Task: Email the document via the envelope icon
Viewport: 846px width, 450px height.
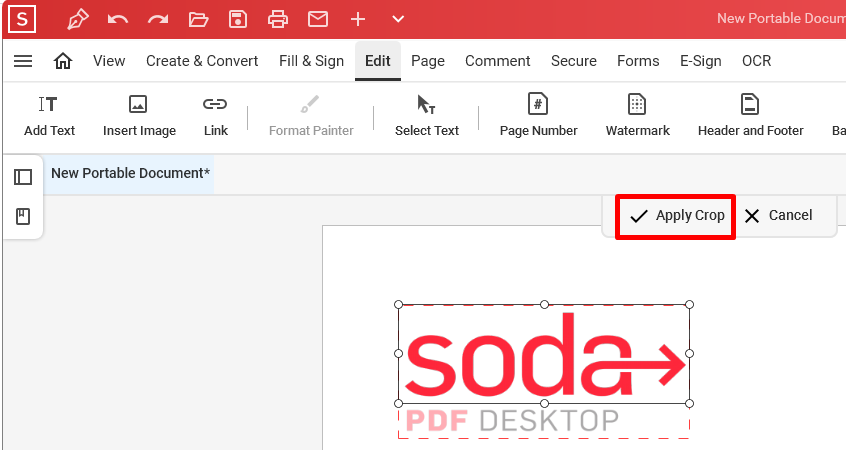Action: click(x=318, y=19)
